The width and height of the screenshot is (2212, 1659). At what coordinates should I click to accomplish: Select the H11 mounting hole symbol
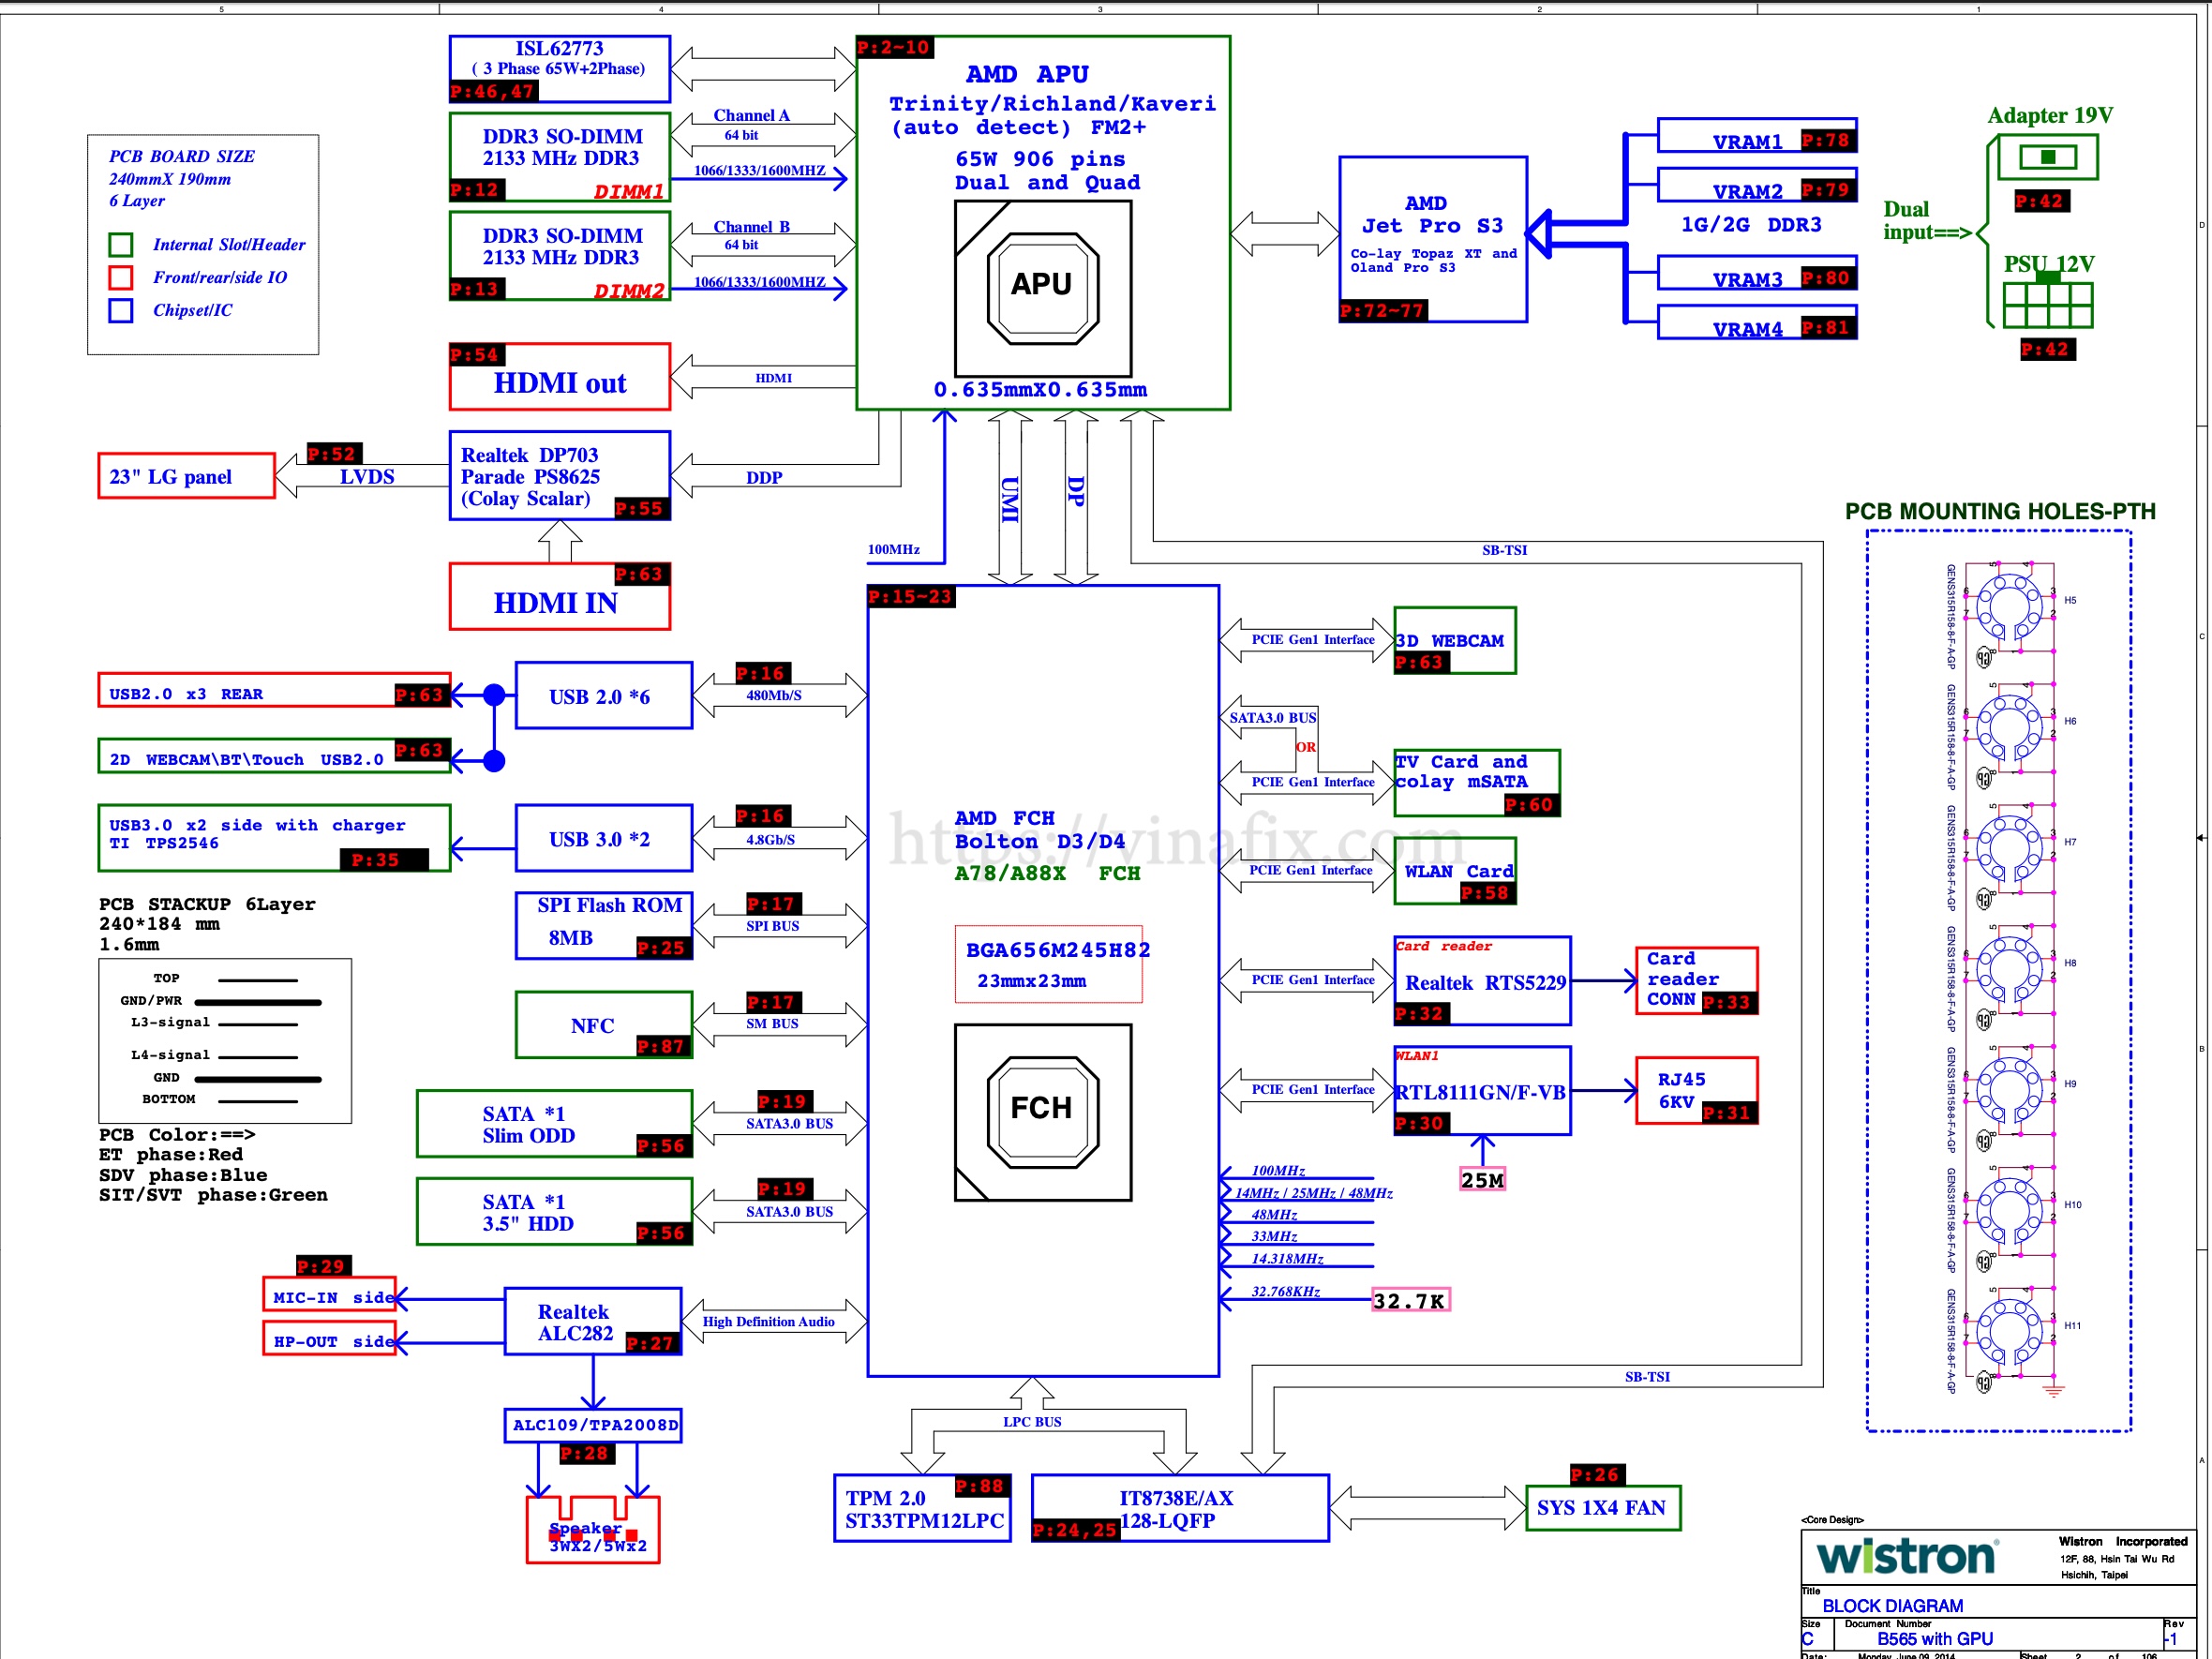(2008, 1331)
